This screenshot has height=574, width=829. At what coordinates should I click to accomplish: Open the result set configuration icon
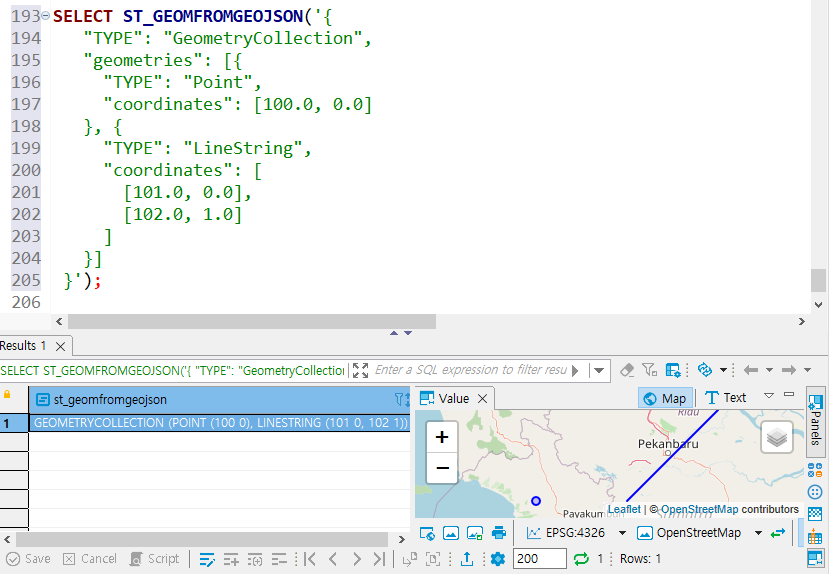[673, 370]
